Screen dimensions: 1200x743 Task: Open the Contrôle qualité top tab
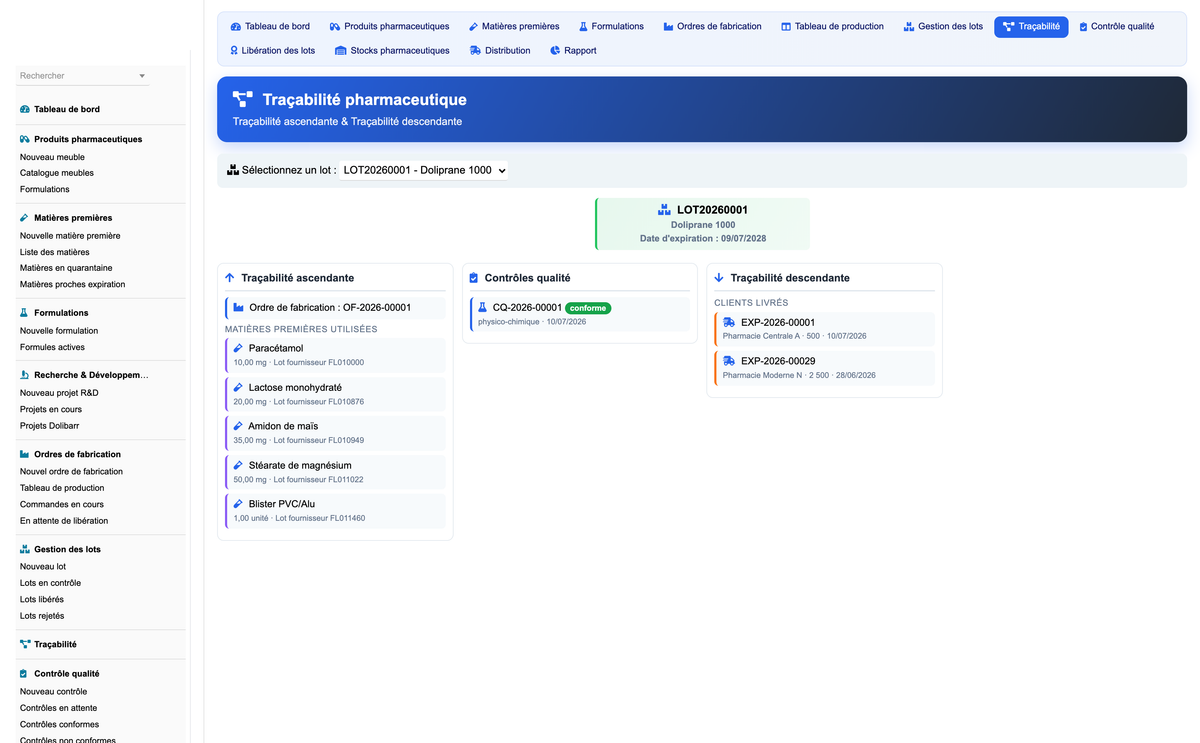coord(1117,26)
